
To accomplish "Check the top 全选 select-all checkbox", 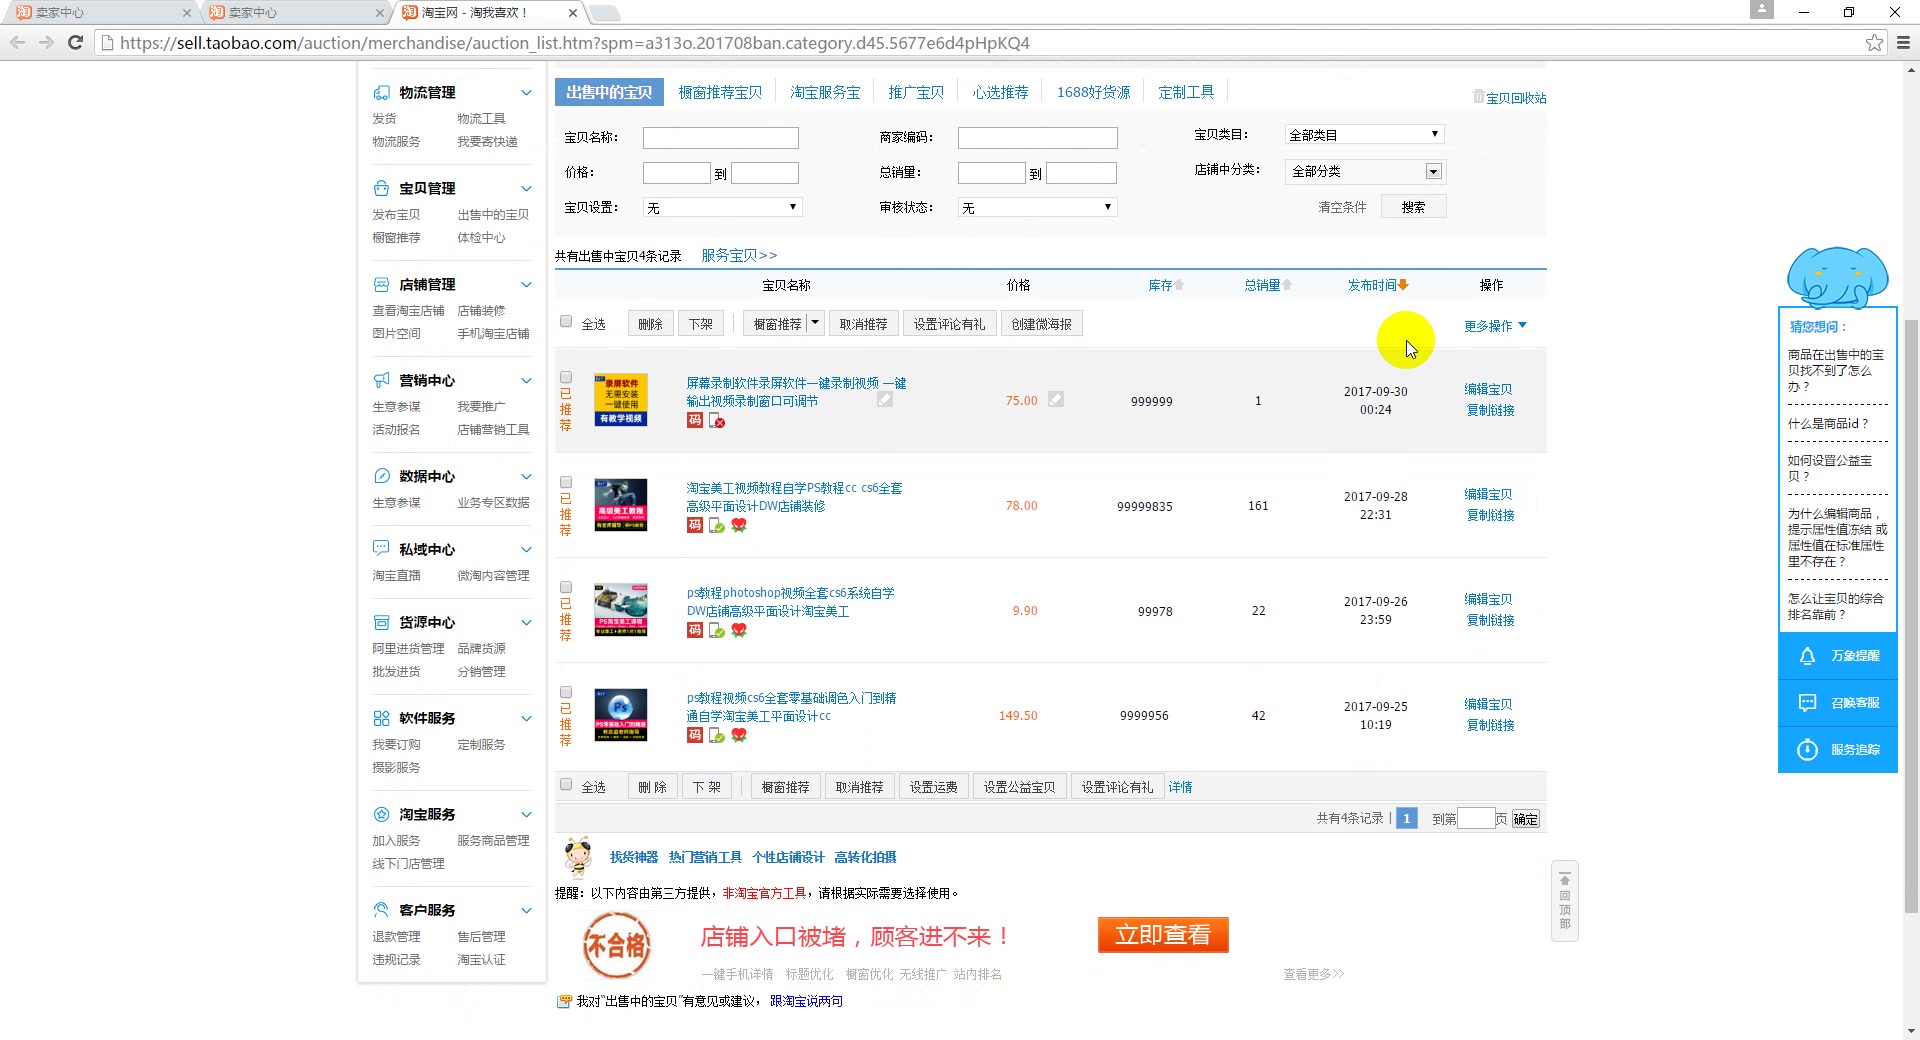I will tap(566, 322).
